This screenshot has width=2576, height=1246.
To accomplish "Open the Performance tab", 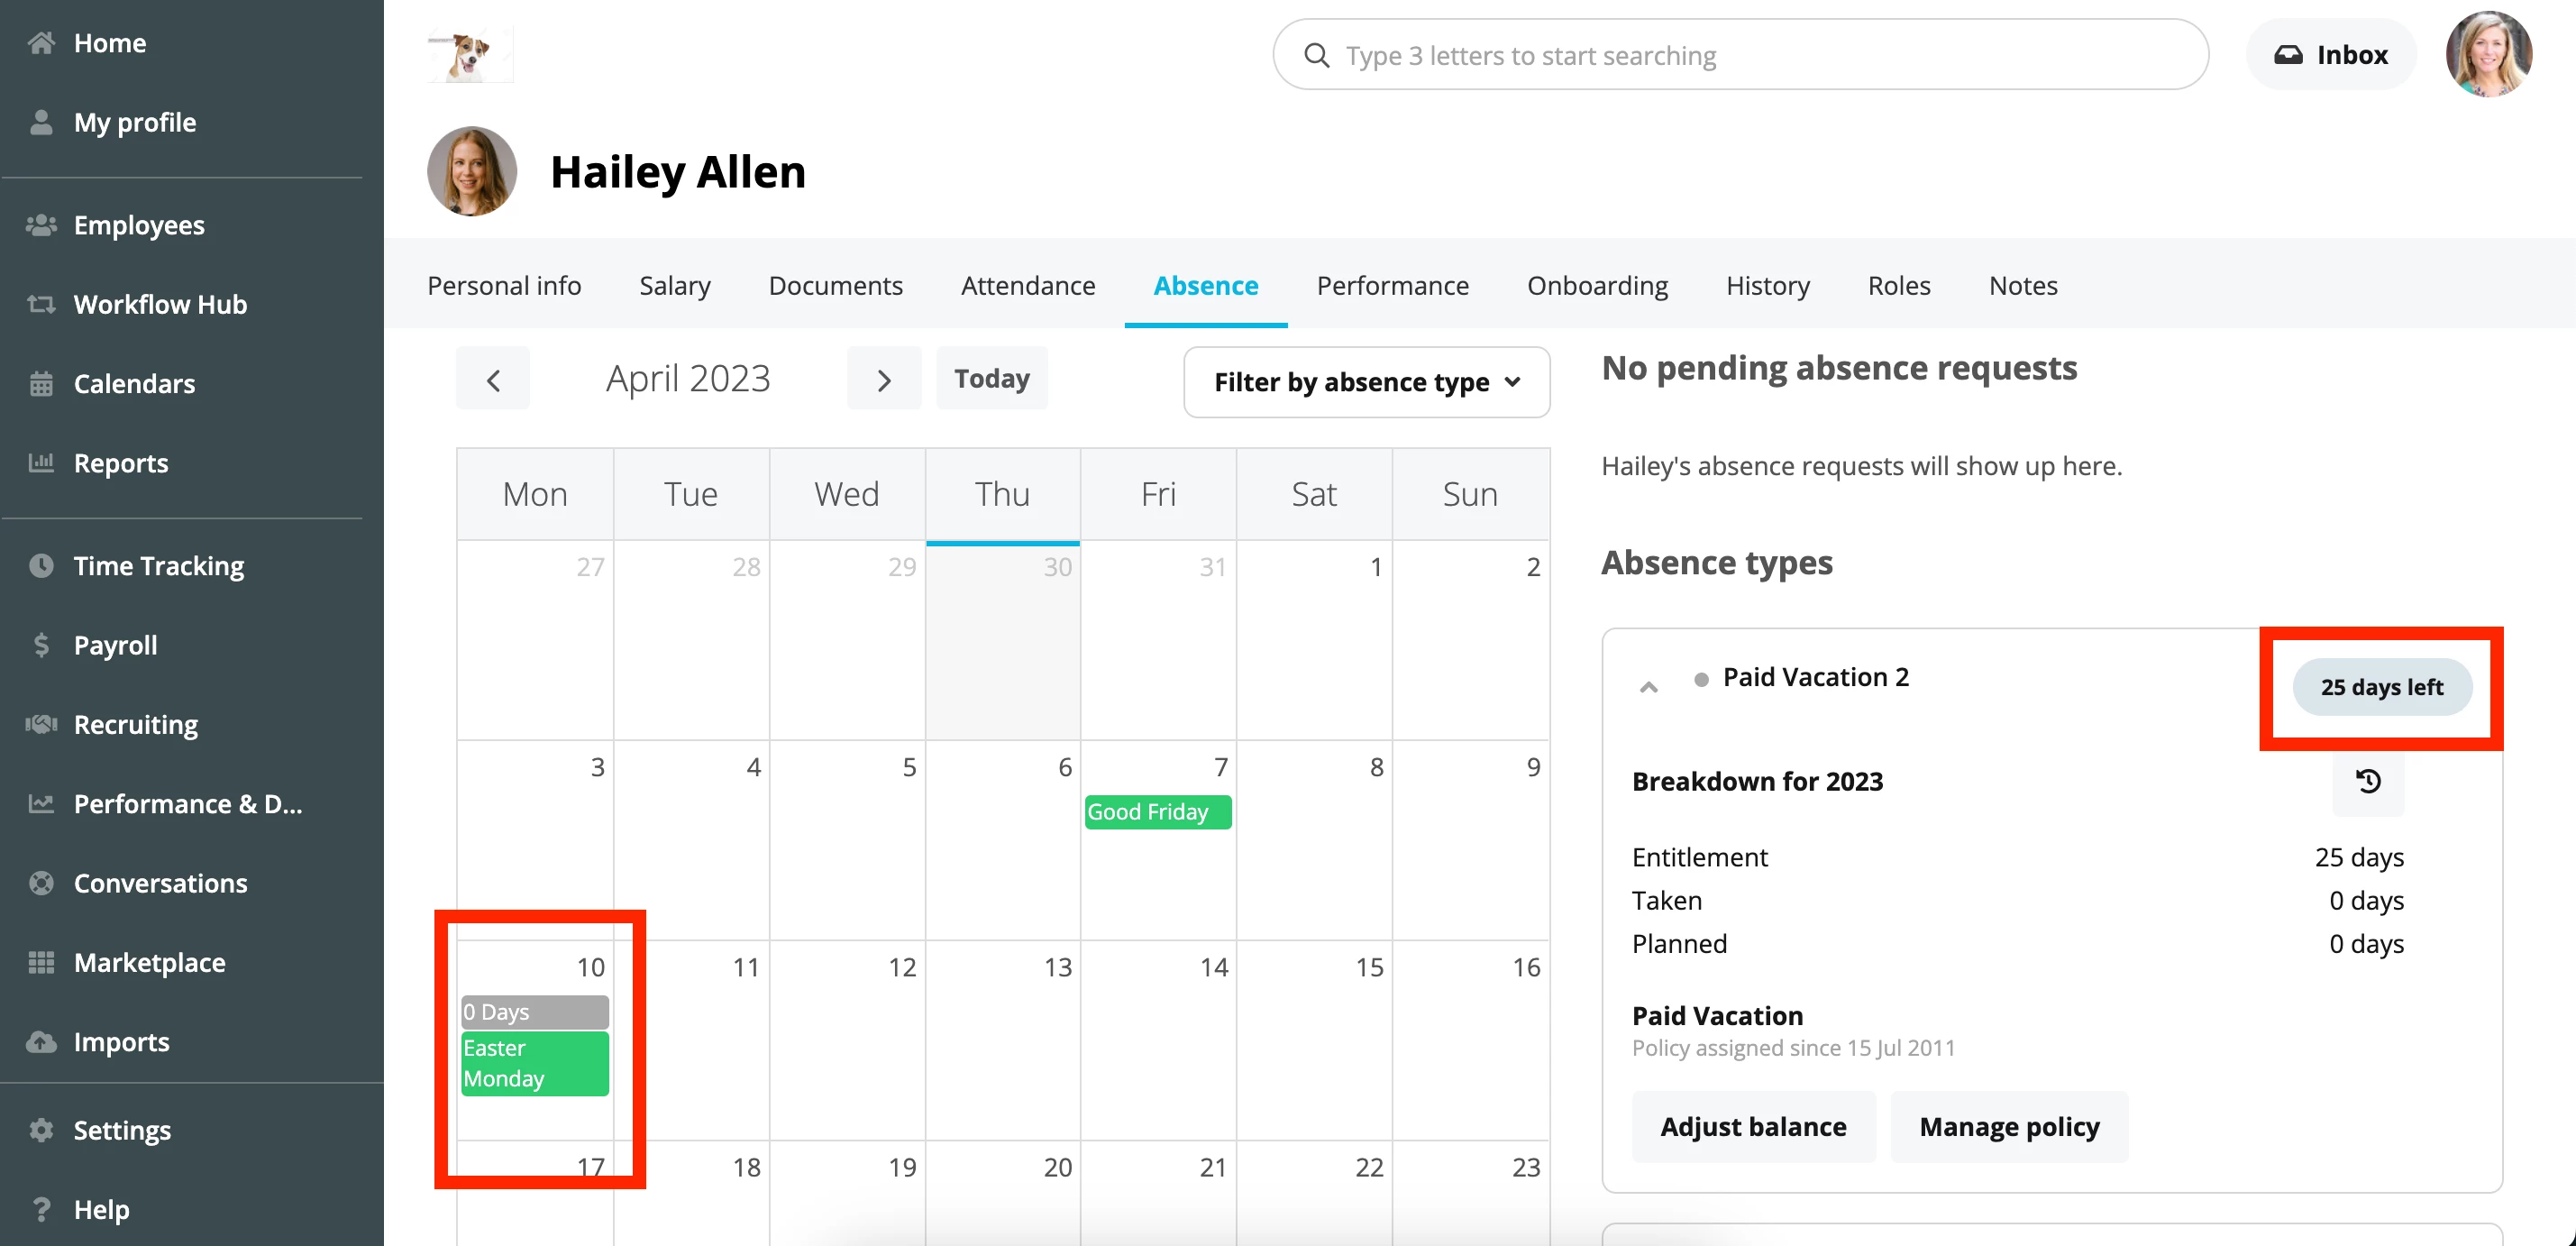I will point(1393,285).
